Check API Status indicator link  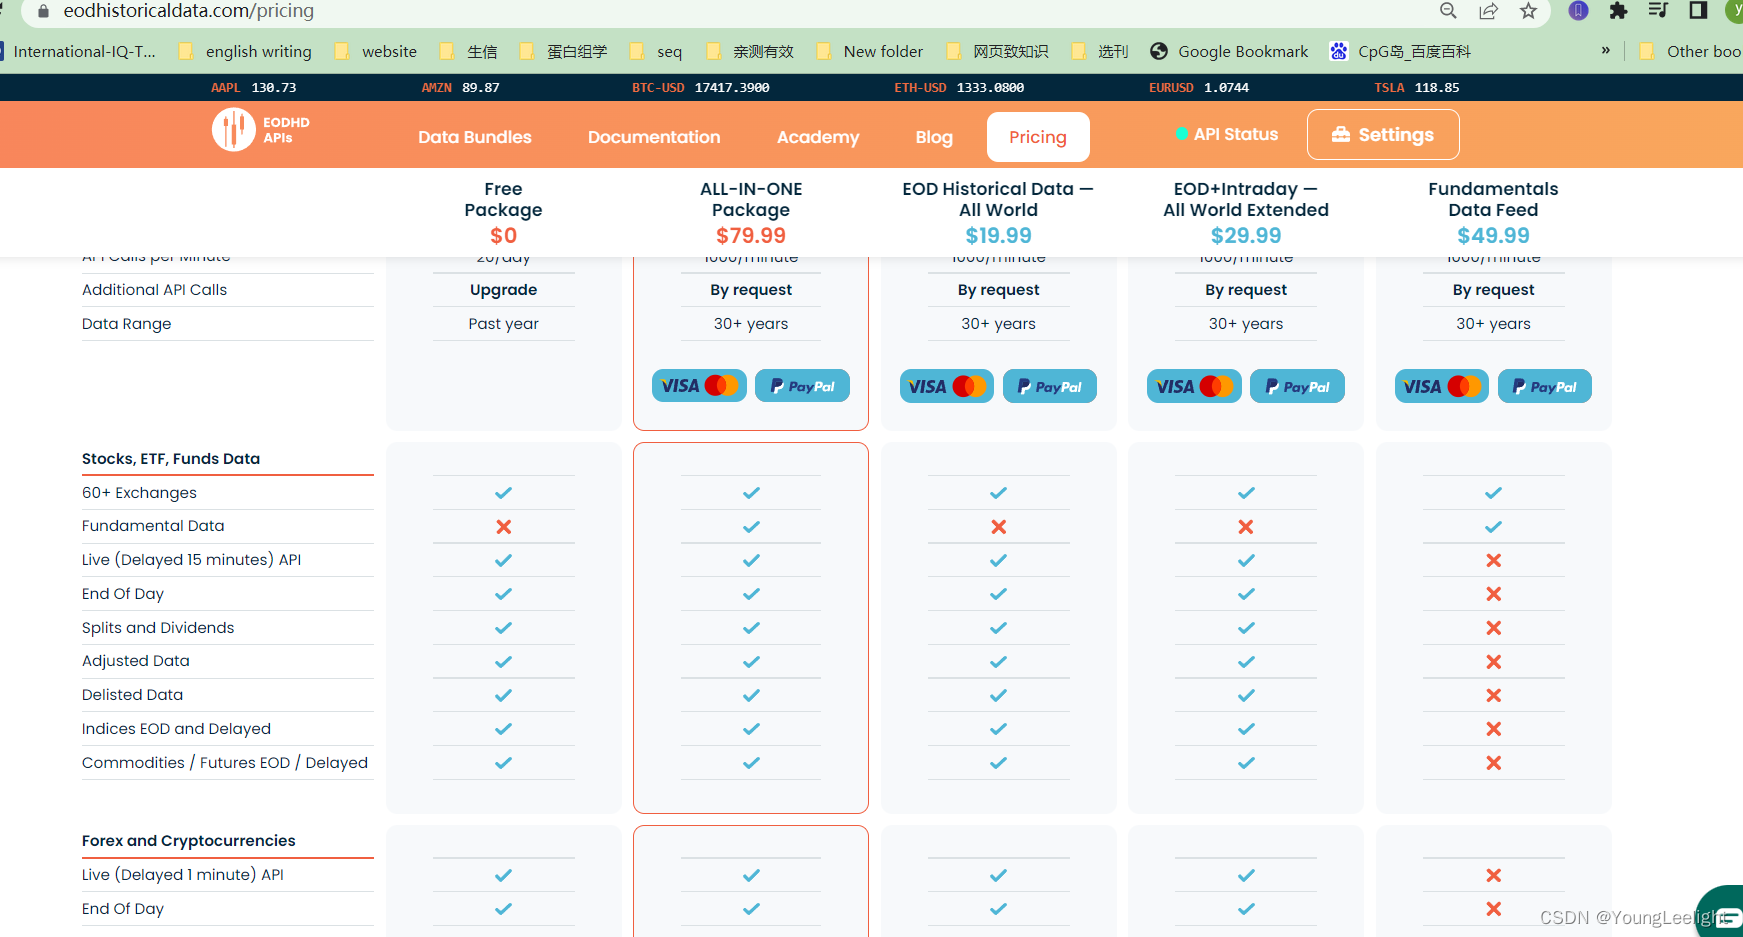click(1227, 134)
